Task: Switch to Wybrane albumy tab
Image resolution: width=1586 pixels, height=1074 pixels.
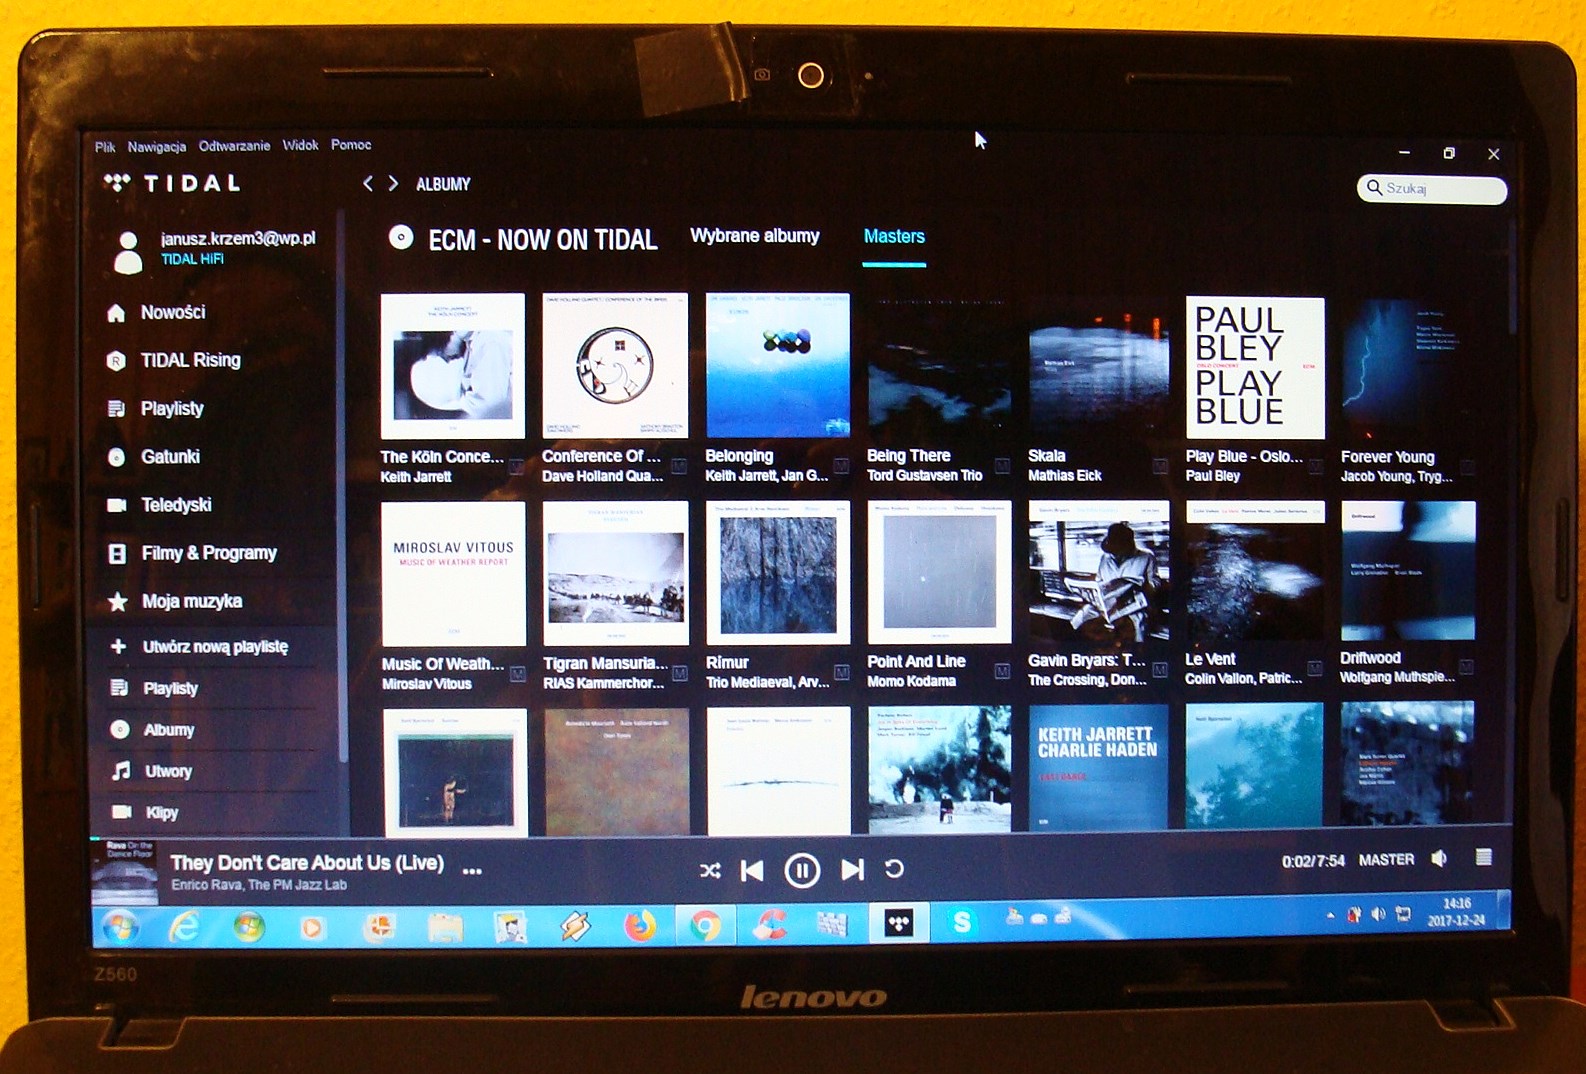Action: [x=755, y=236]
